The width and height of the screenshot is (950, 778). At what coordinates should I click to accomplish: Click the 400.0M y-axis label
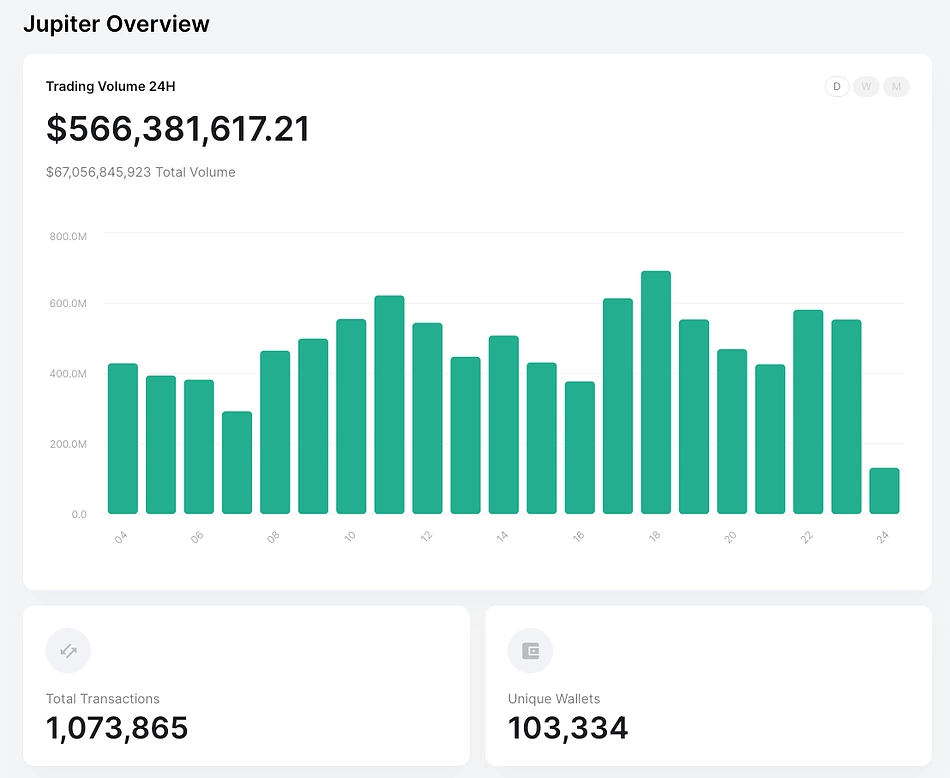point(68,373)
